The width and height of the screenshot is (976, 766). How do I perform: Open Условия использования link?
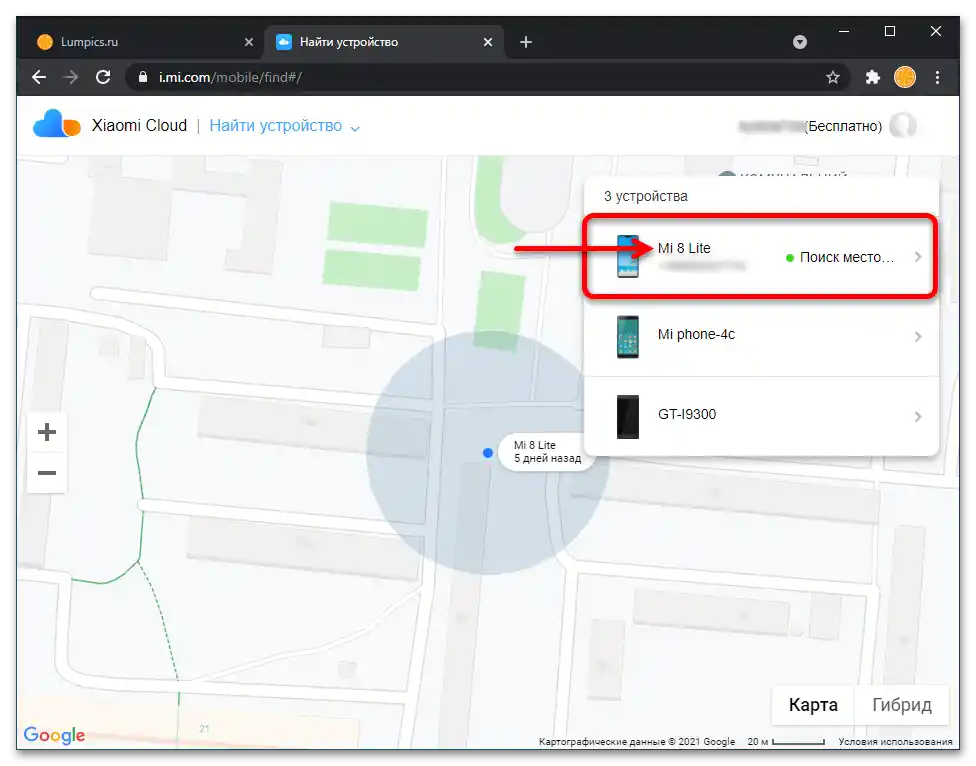click(895, 742)
